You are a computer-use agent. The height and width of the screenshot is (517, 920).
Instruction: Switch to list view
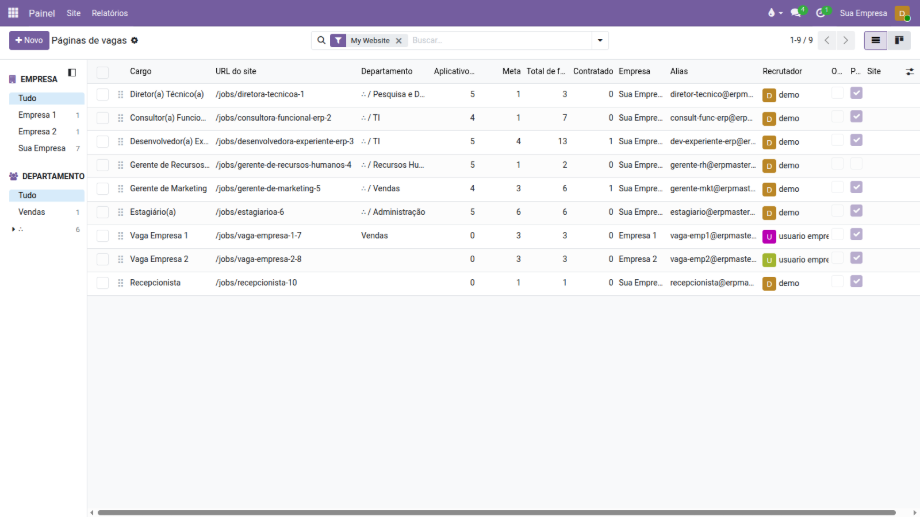tap(876, 41)
